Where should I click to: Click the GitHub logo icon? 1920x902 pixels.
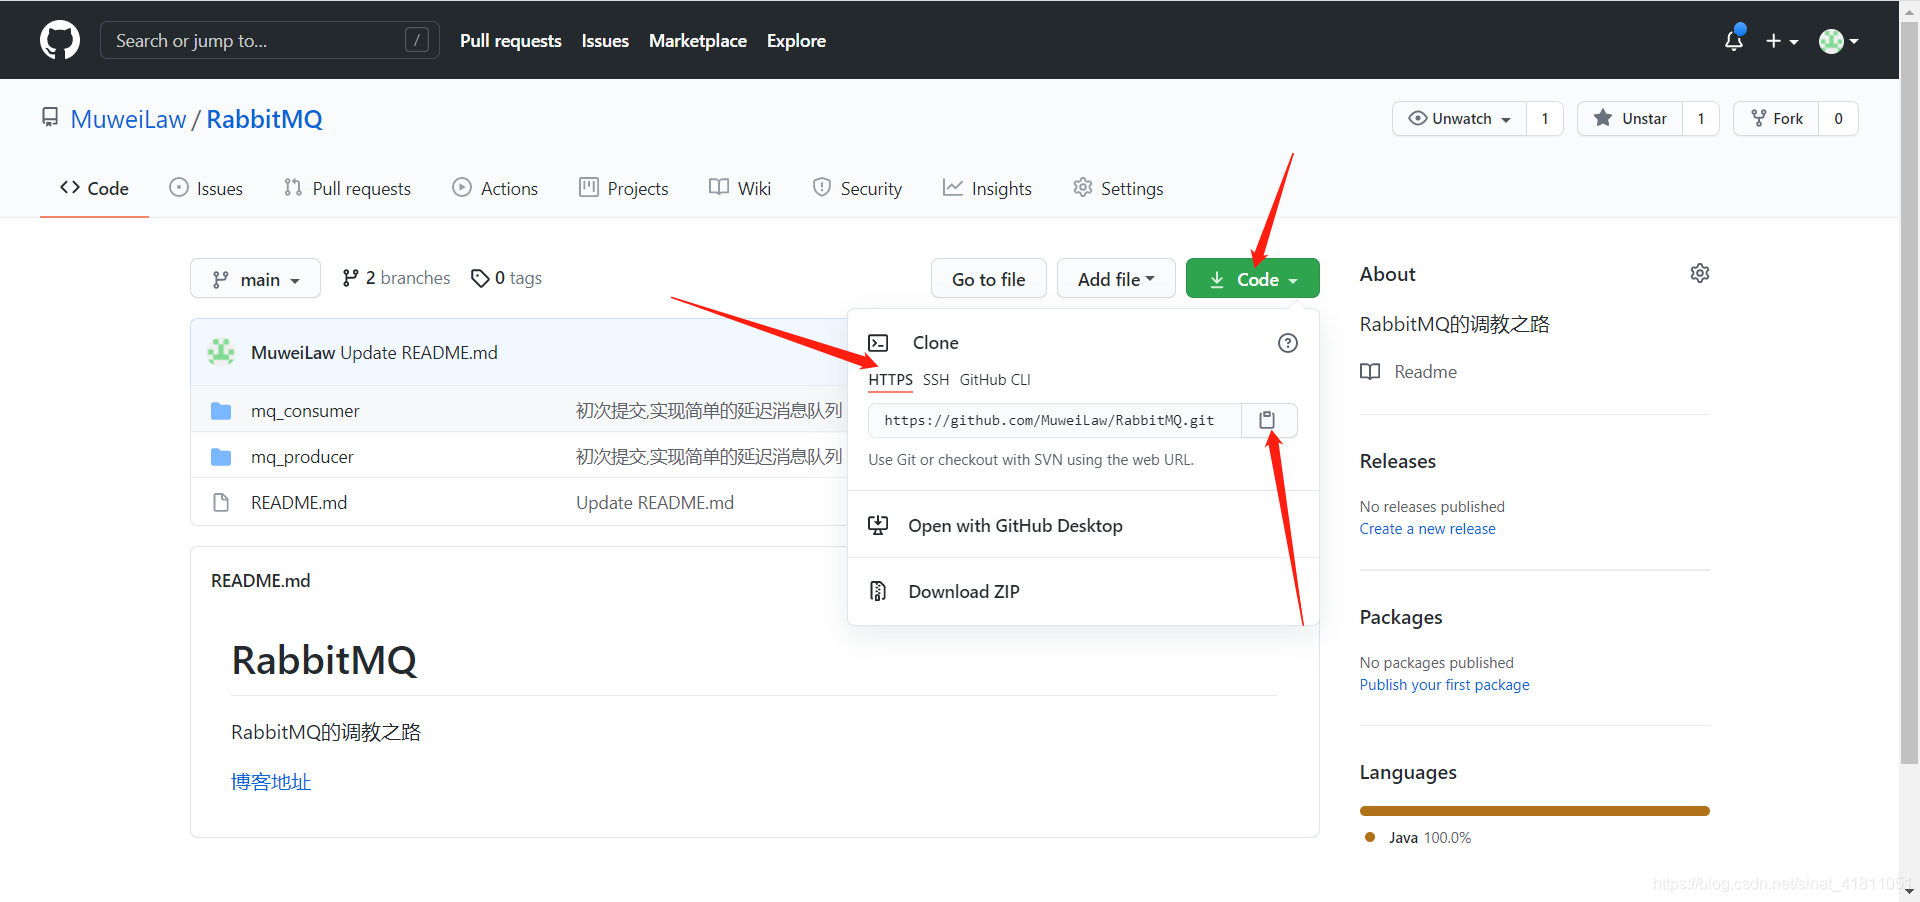pyautogui.click(x=59, y=40)
